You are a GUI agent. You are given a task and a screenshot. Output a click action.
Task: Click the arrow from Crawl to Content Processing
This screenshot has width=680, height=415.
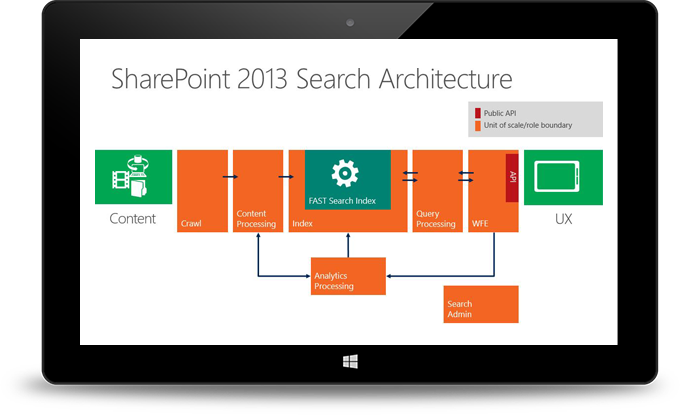coord(230,176)
